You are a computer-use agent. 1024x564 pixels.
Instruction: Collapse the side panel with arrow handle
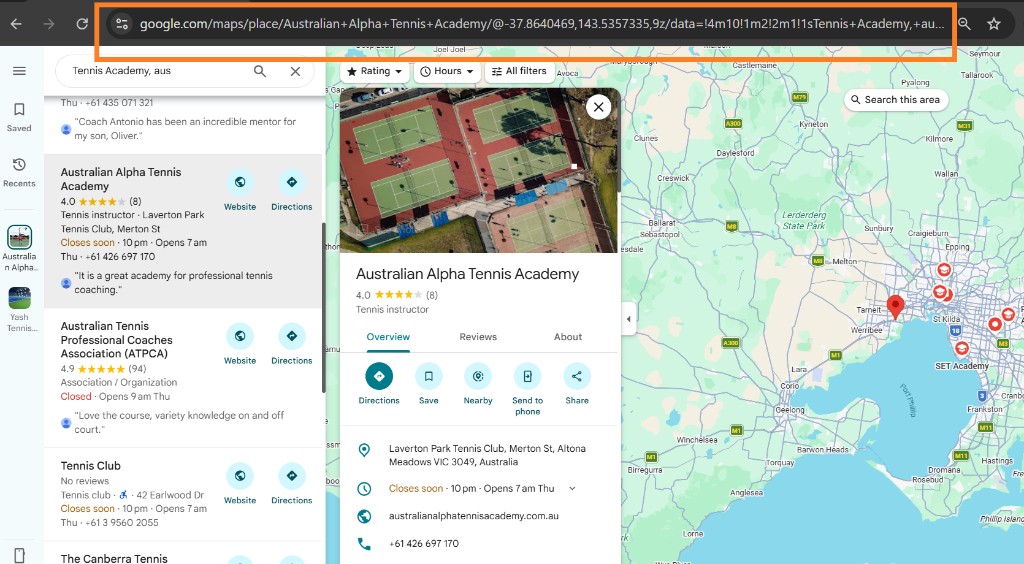(628, 319)
